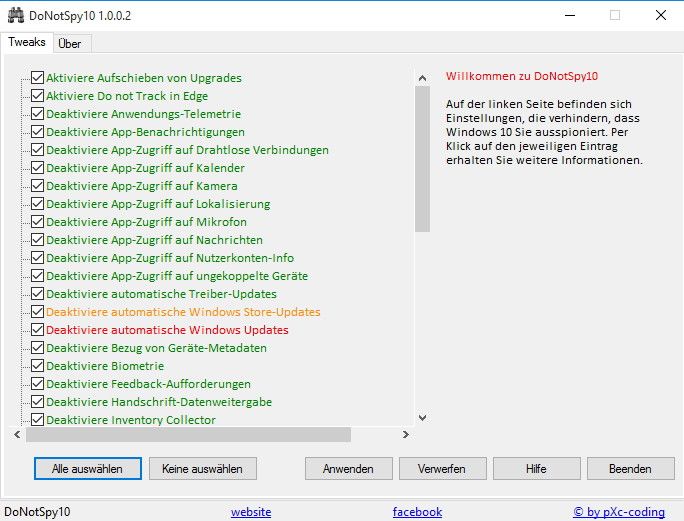The height and width of the screenshot is (521, 684).
Task: Discard changes with Verwerfen button
Action: coord(442,469)
